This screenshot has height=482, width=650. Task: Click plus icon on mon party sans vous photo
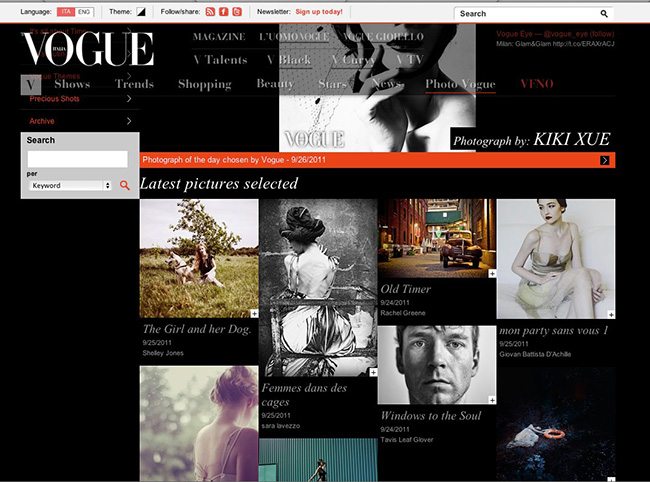(x=611, y=315)
